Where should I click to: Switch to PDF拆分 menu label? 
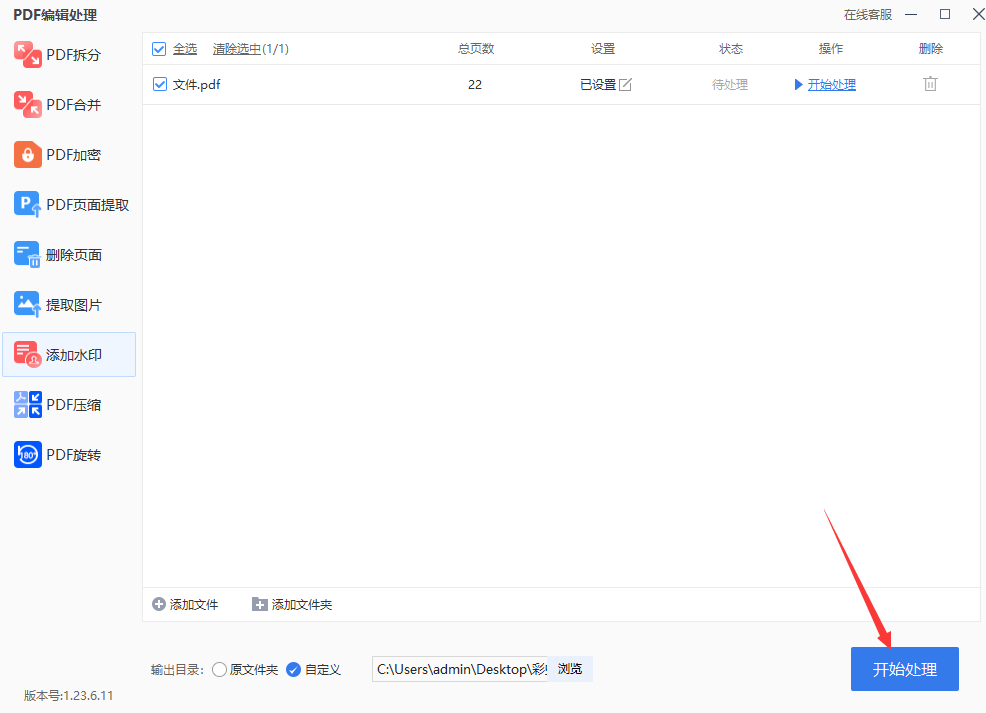pyautogui.click(x=74, y=55)
